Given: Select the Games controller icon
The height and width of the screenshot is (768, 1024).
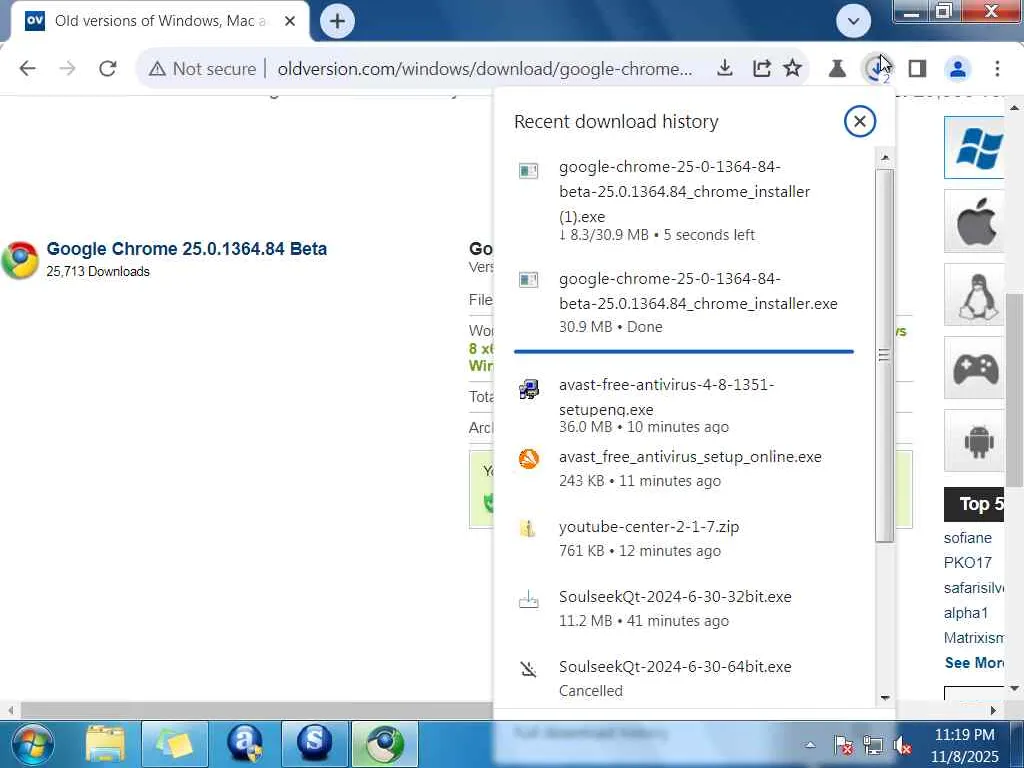Looking at the screenshot, I should [x=974, y=368].
